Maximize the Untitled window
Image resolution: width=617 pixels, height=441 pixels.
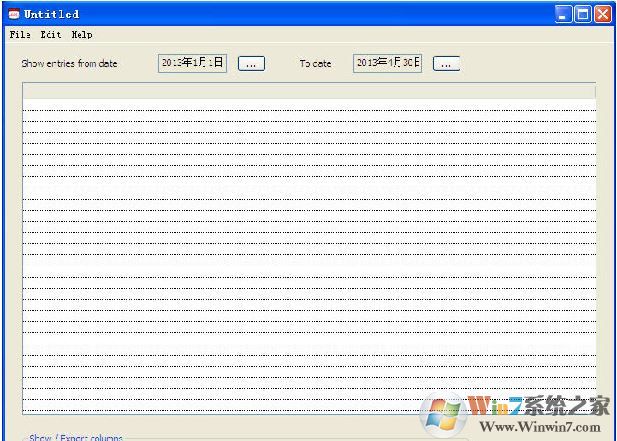[583, 15]
